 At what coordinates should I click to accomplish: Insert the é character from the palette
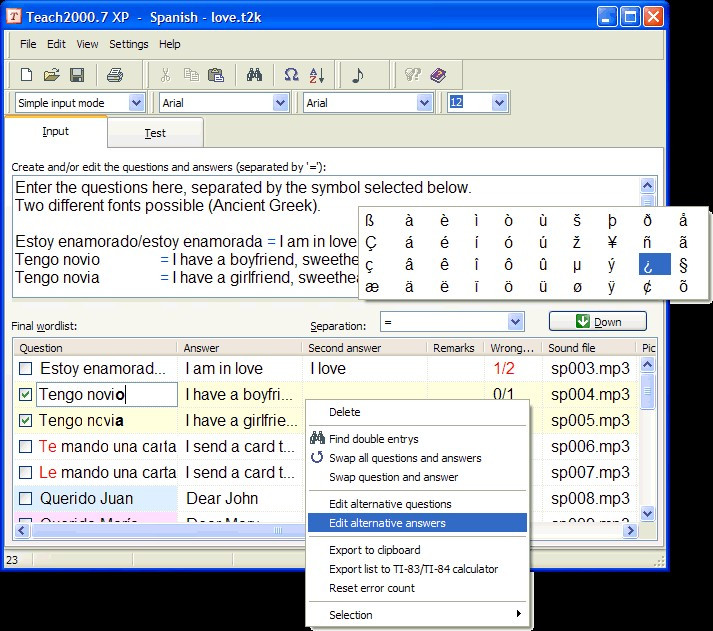coord(444,242)
